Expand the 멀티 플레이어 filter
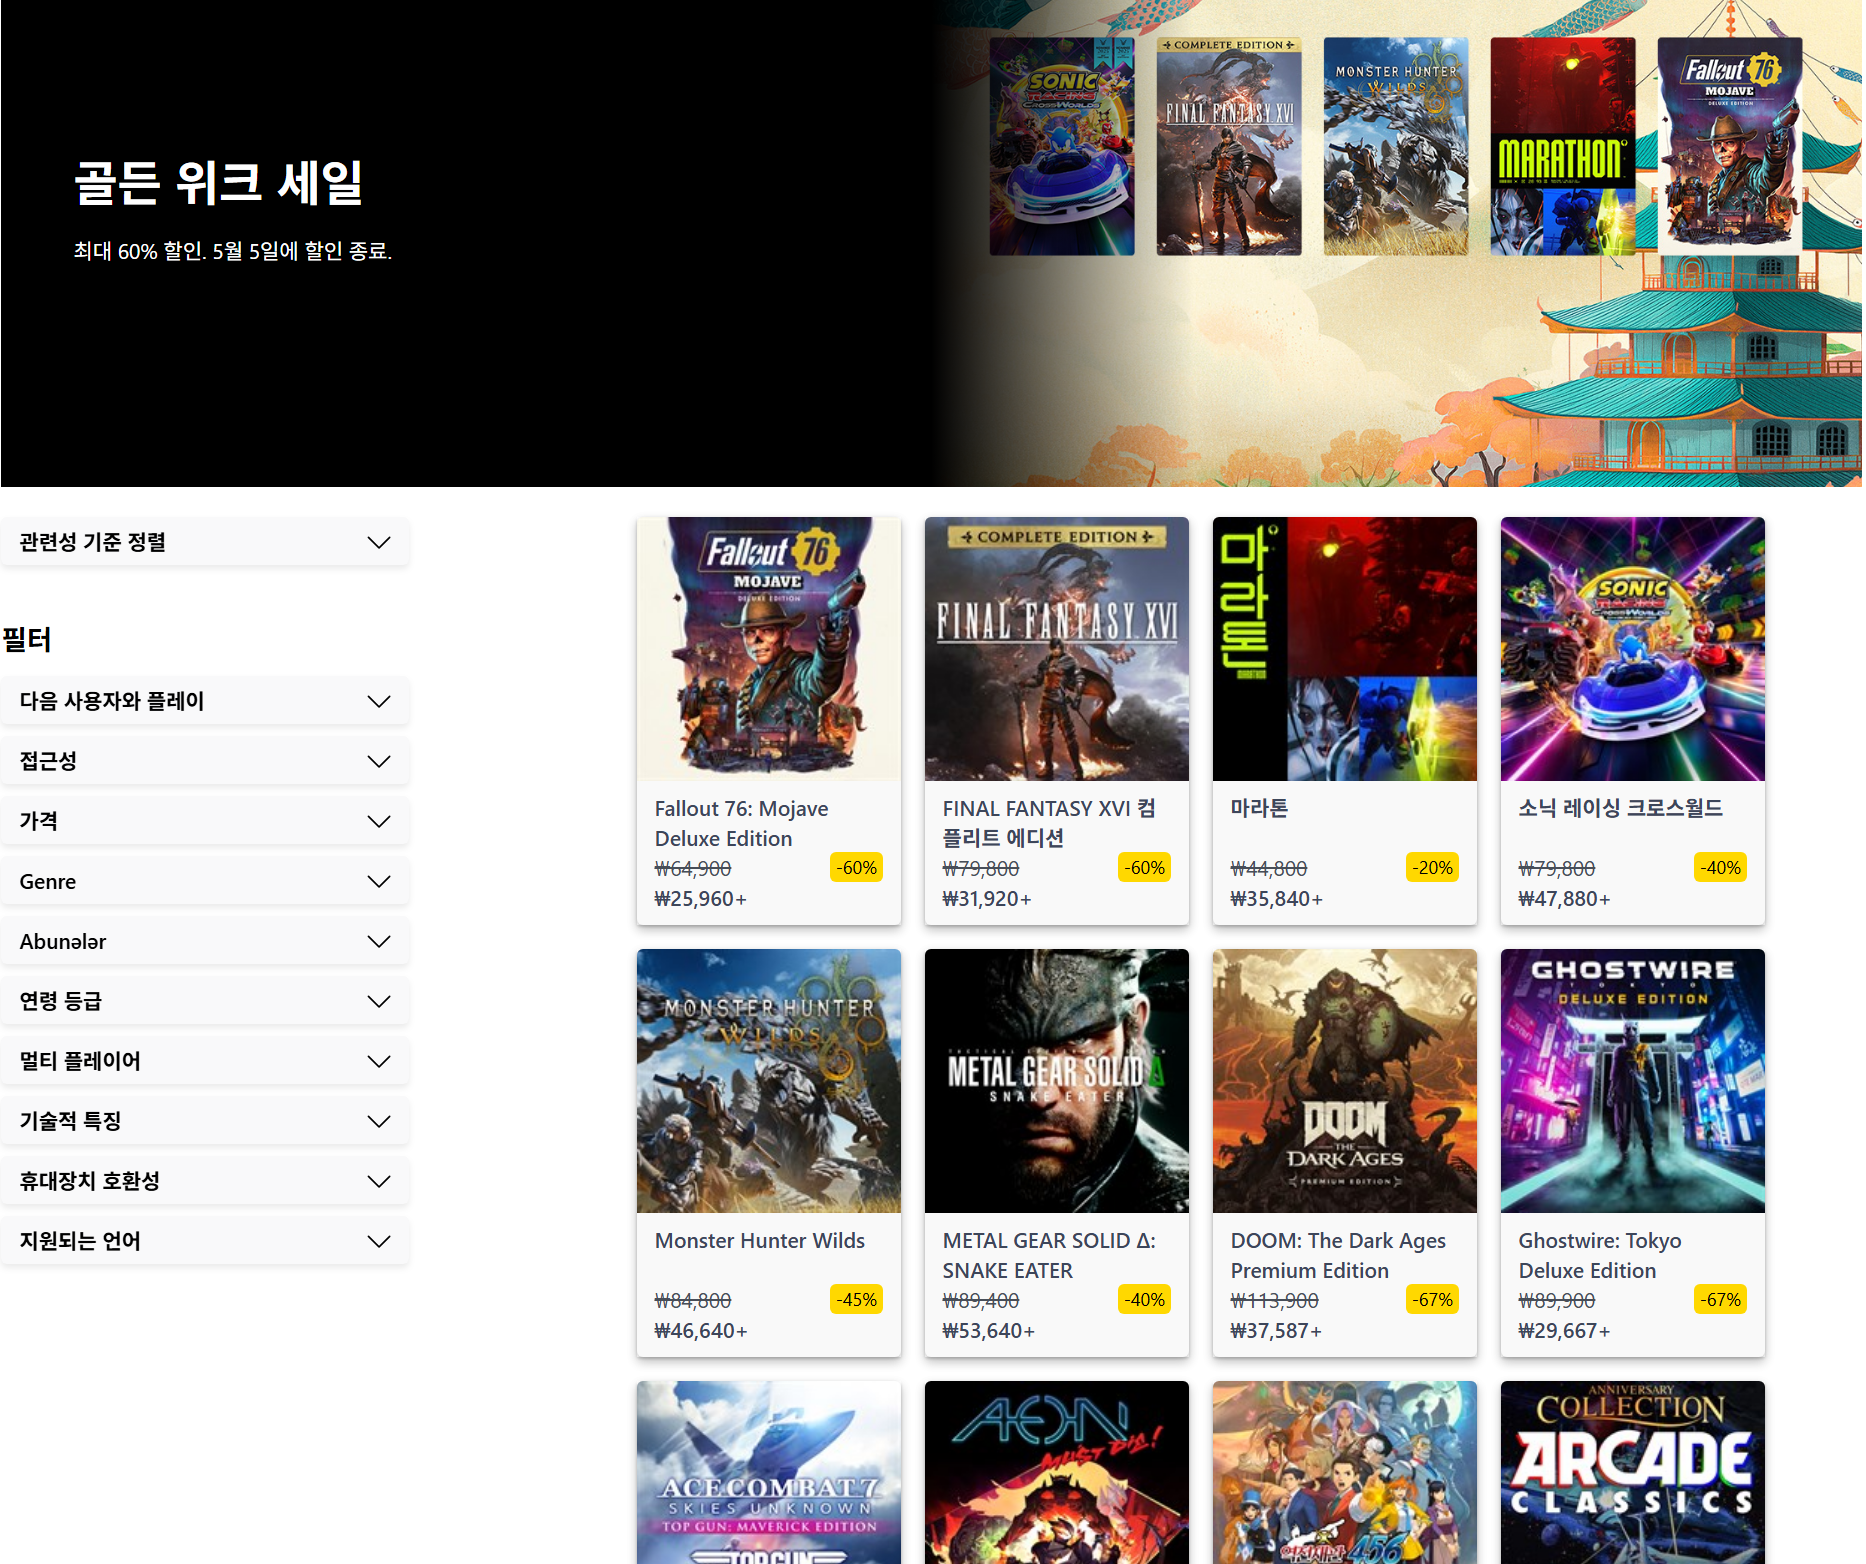The height and width of the screenshot is (1564, 1866). pos(204,1061)
